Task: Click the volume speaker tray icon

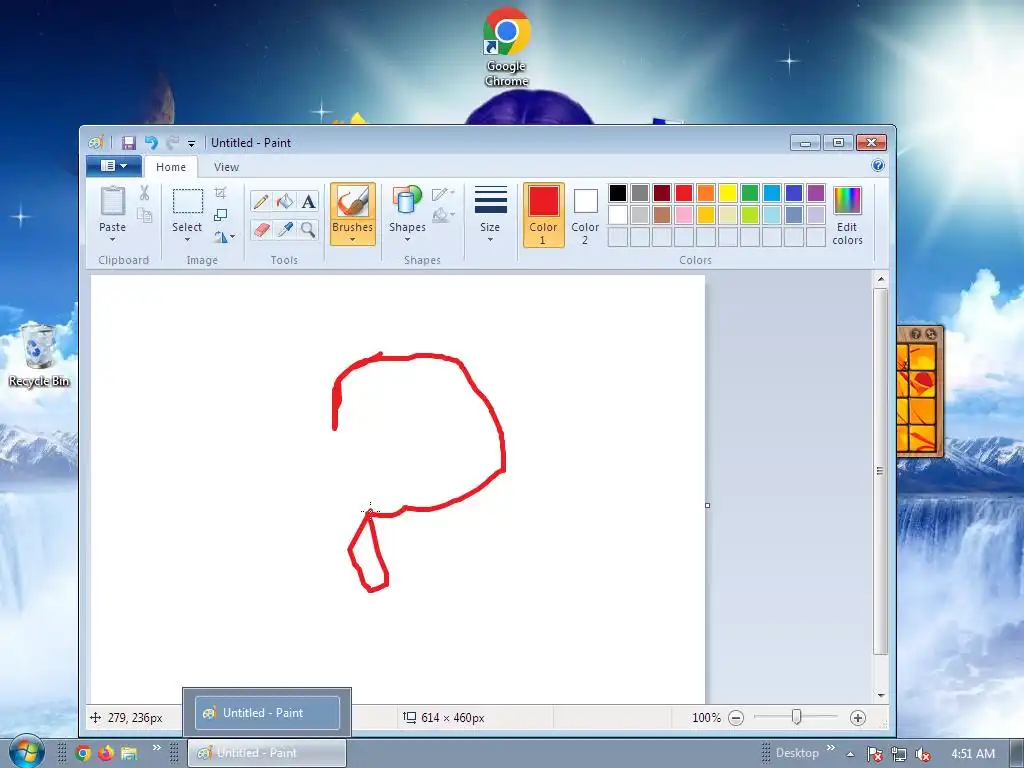Action: pyautogui.click(x=923, y=754)
